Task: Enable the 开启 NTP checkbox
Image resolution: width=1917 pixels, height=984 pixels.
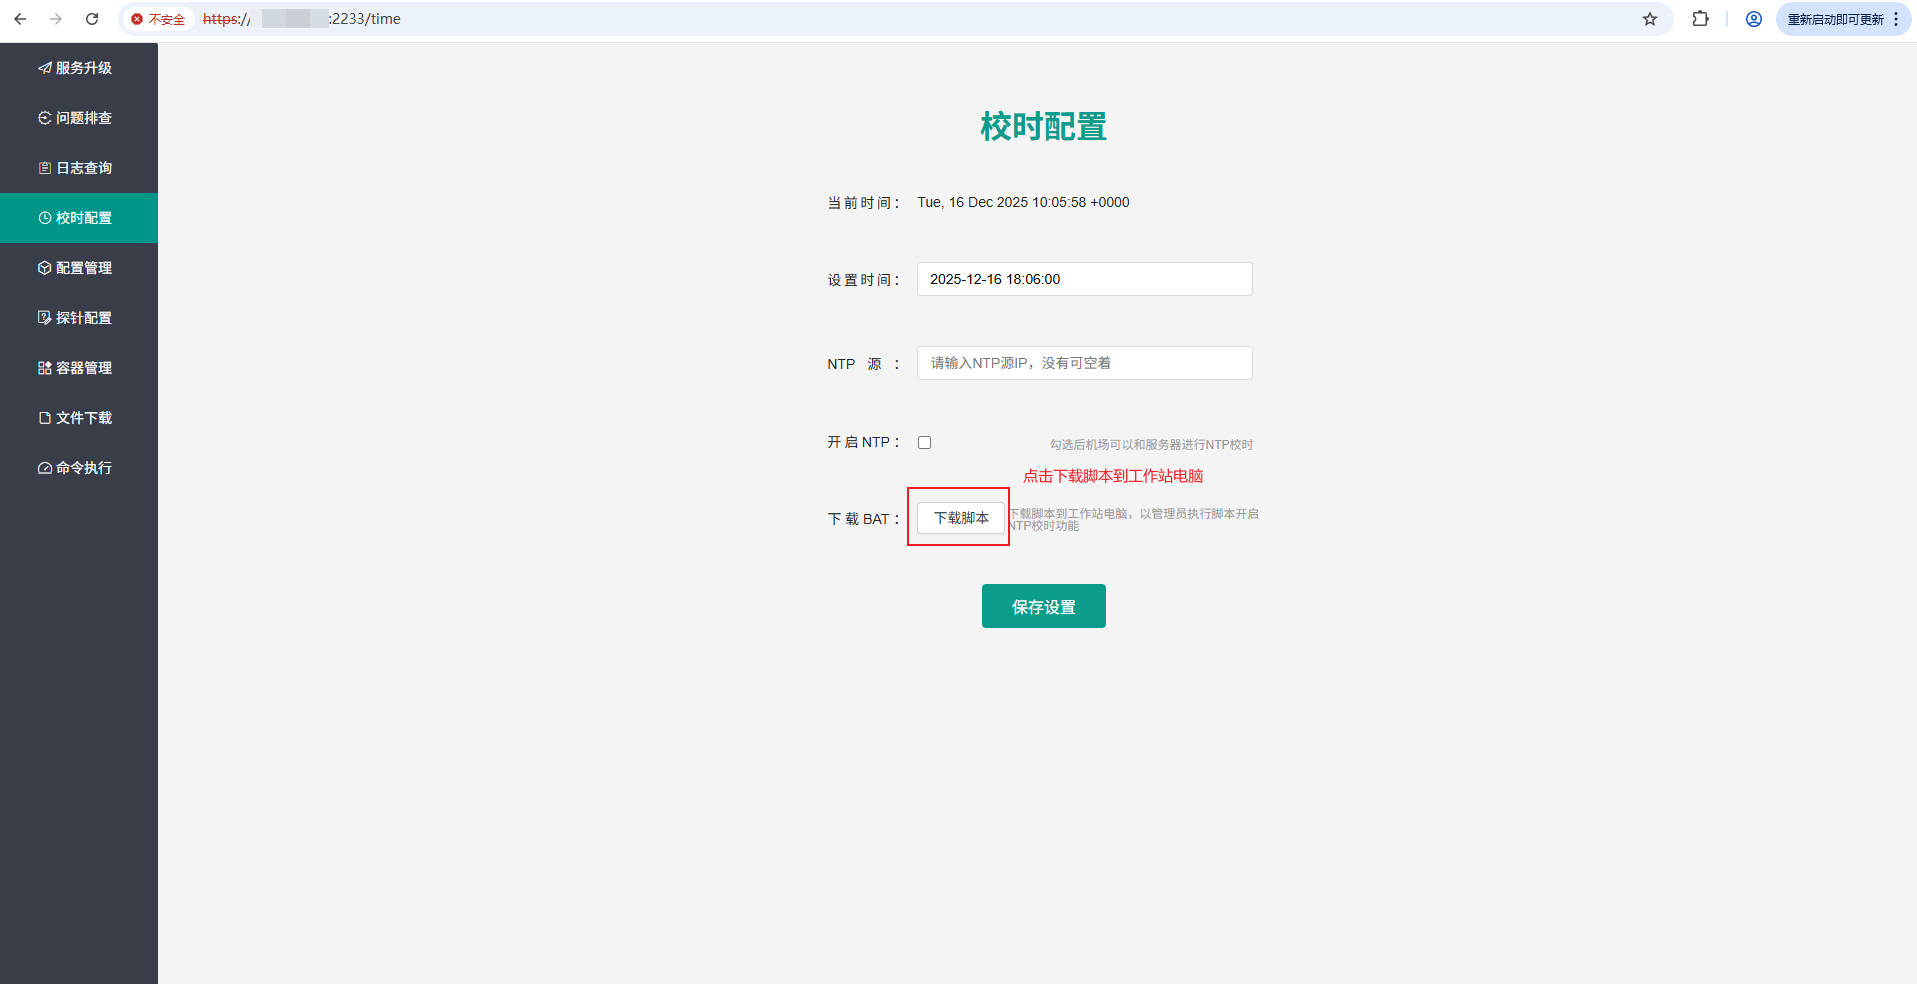Action: 924,443
